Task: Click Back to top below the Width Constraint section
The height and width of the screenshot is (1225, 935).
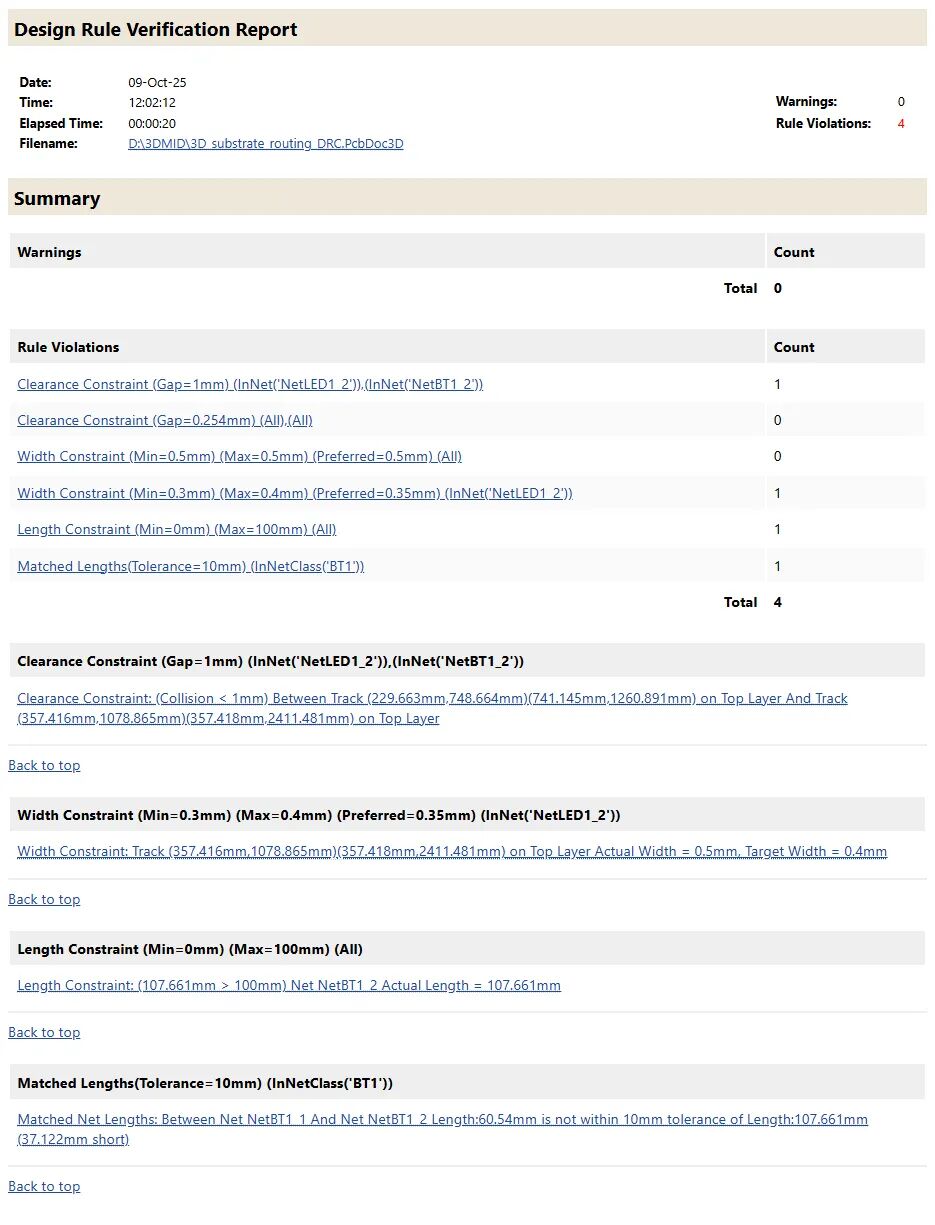Action: click(44, 899)
